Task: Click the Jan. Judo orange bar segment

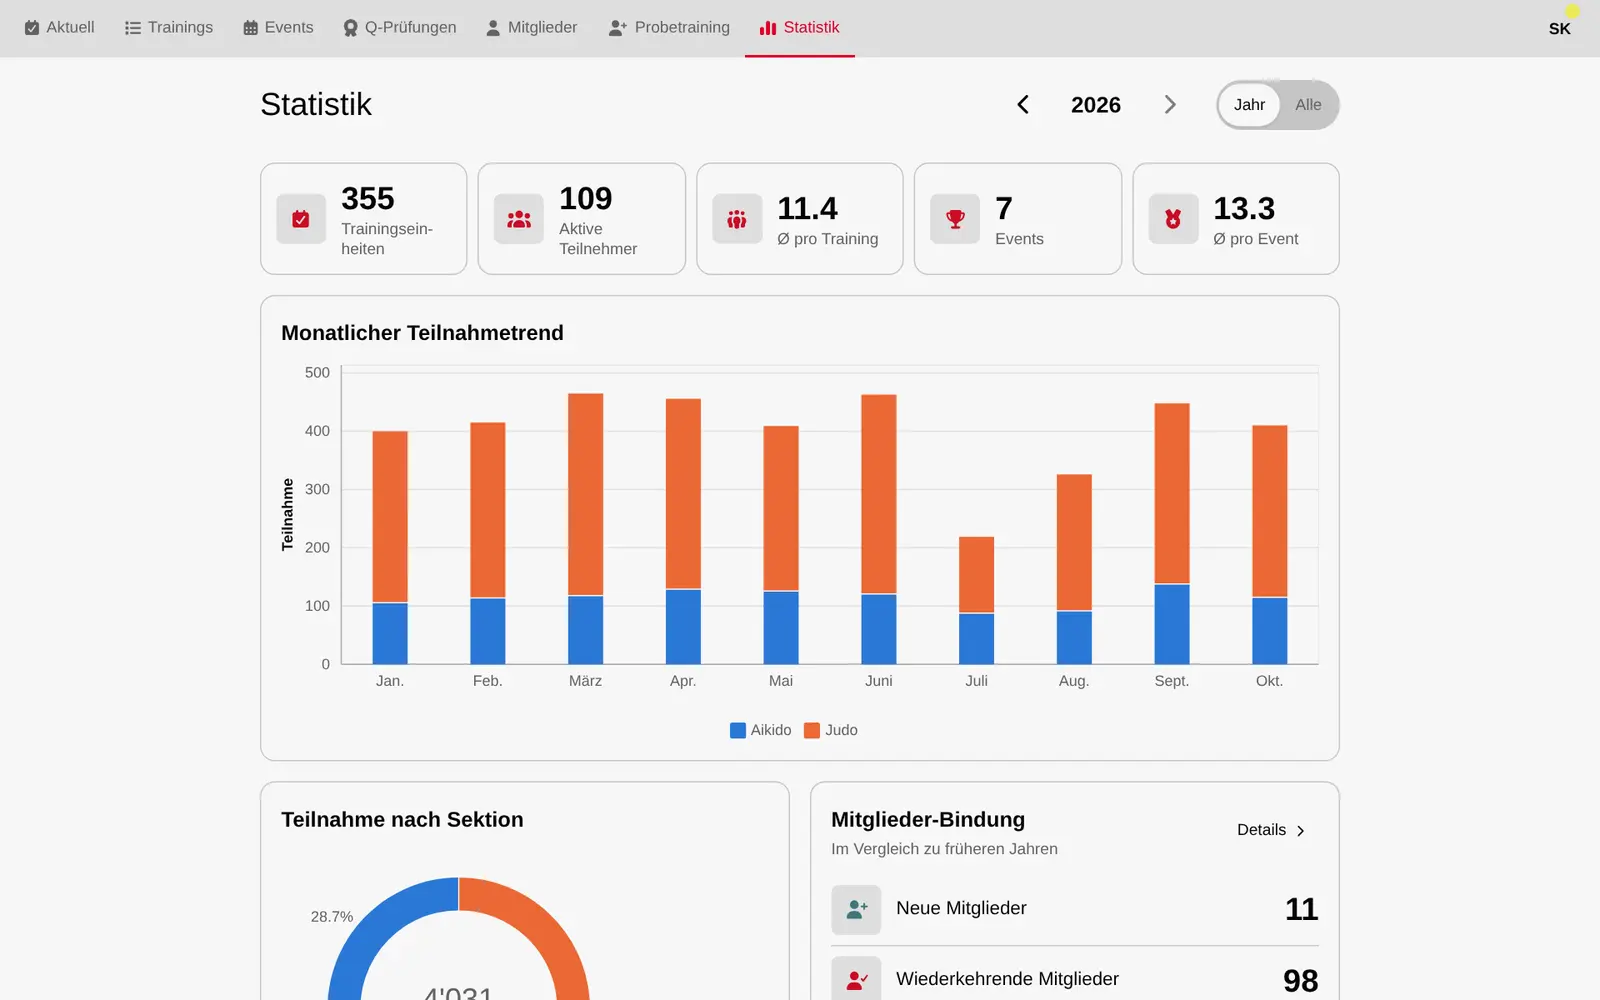Action: pos(390,517)
